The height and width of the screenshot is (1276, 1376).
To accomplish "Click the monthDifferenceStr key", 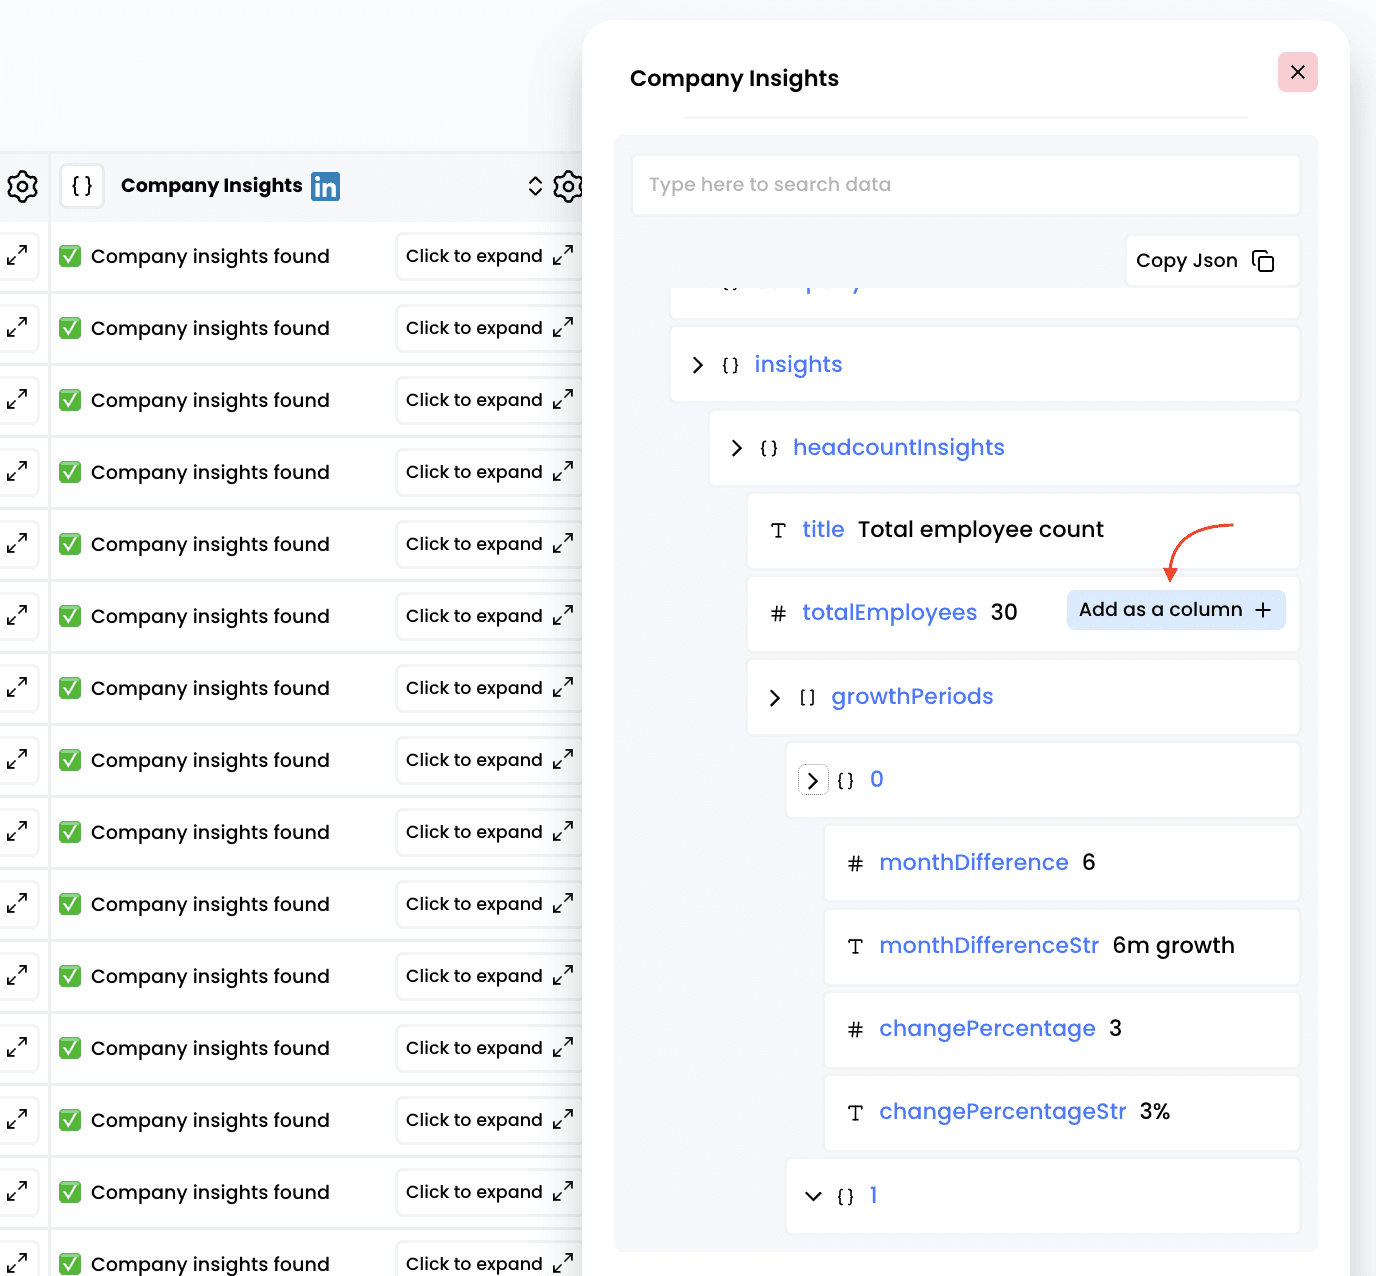I will [989, 946].
